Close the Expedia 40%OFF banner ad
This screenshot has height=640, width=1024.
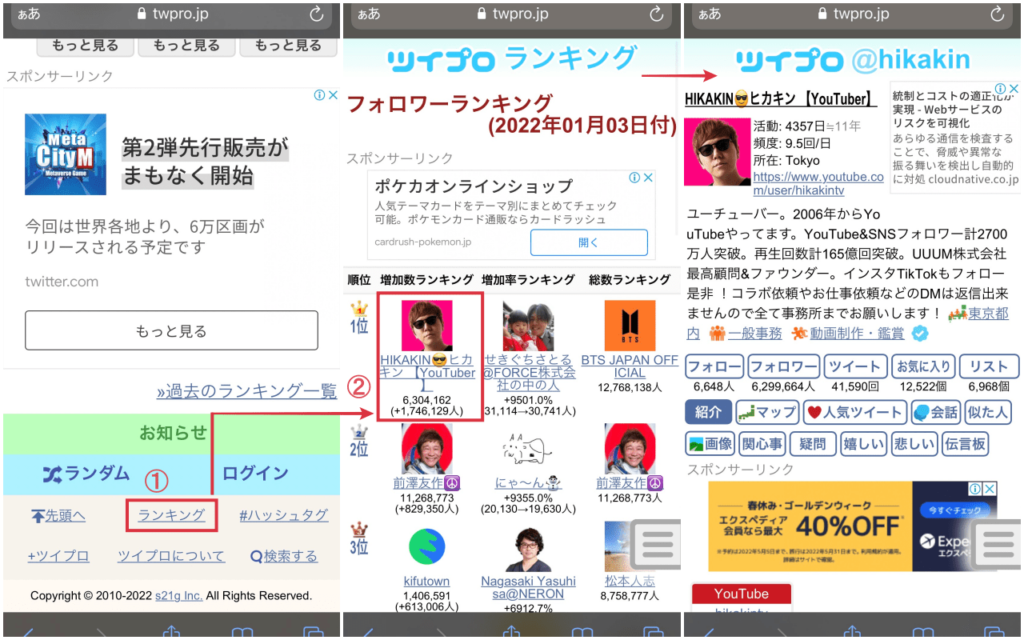[x=990, y=488]
